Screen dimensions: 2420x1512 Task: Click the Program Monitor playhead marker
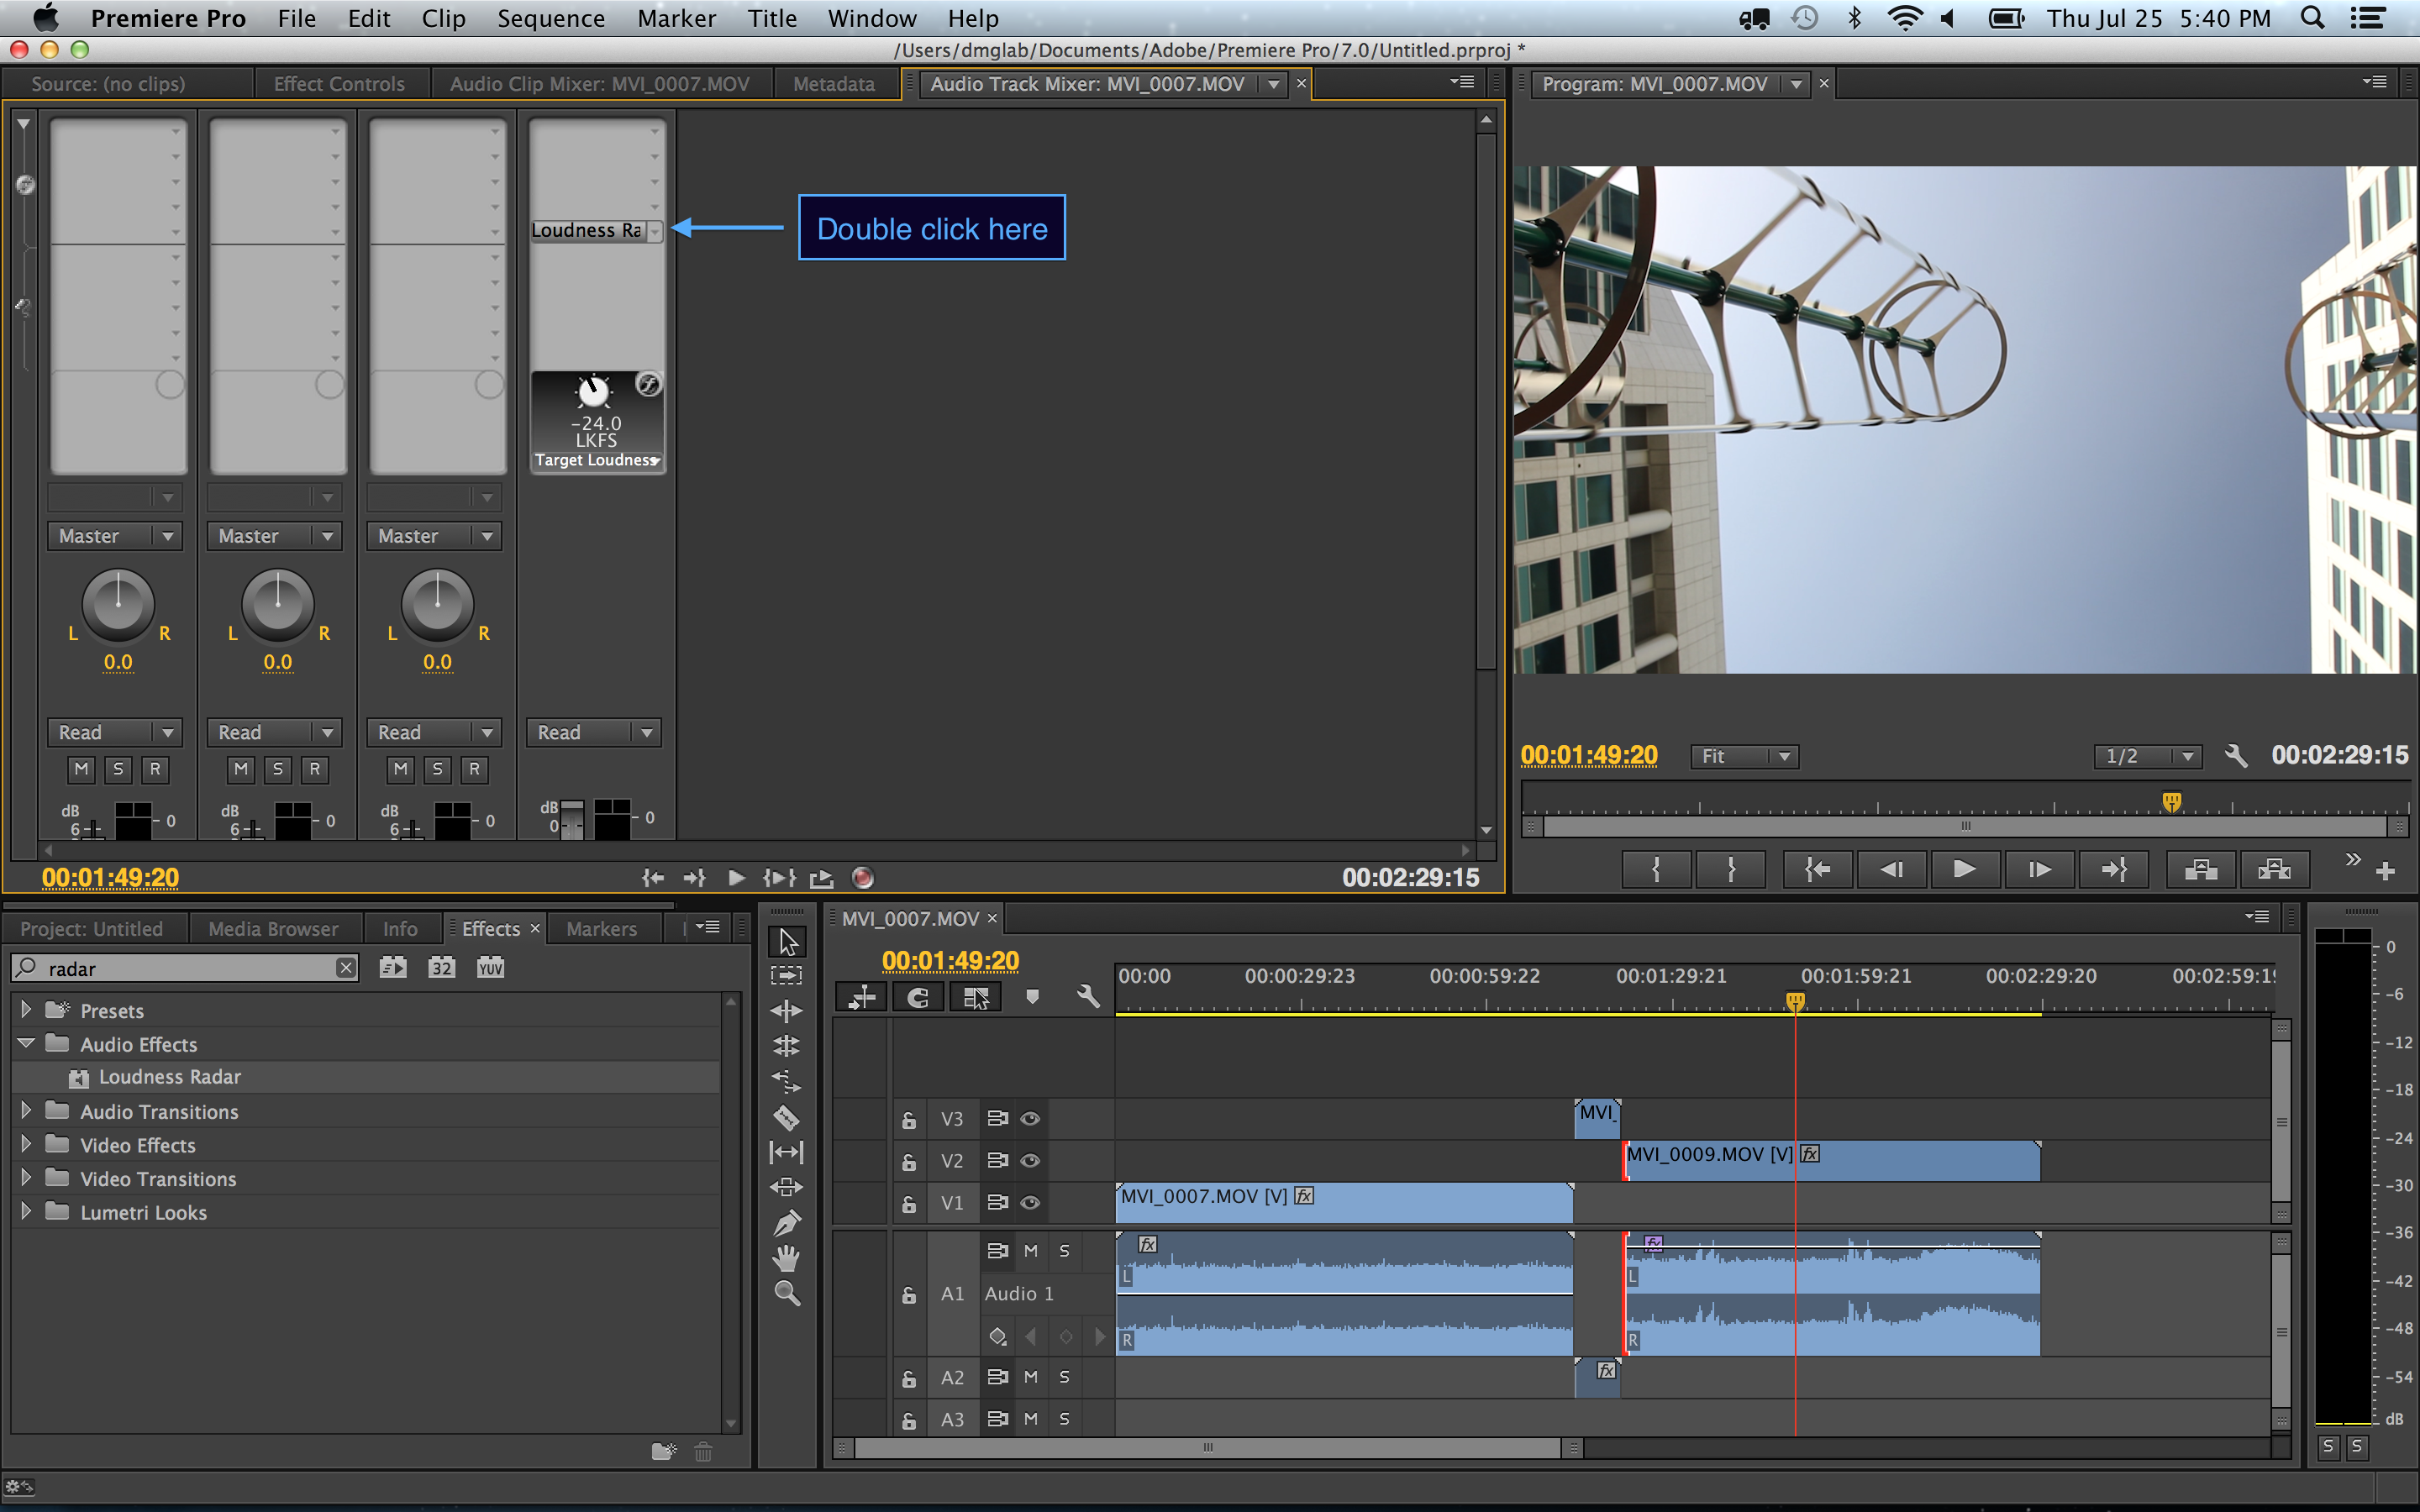coord(2171,801)
